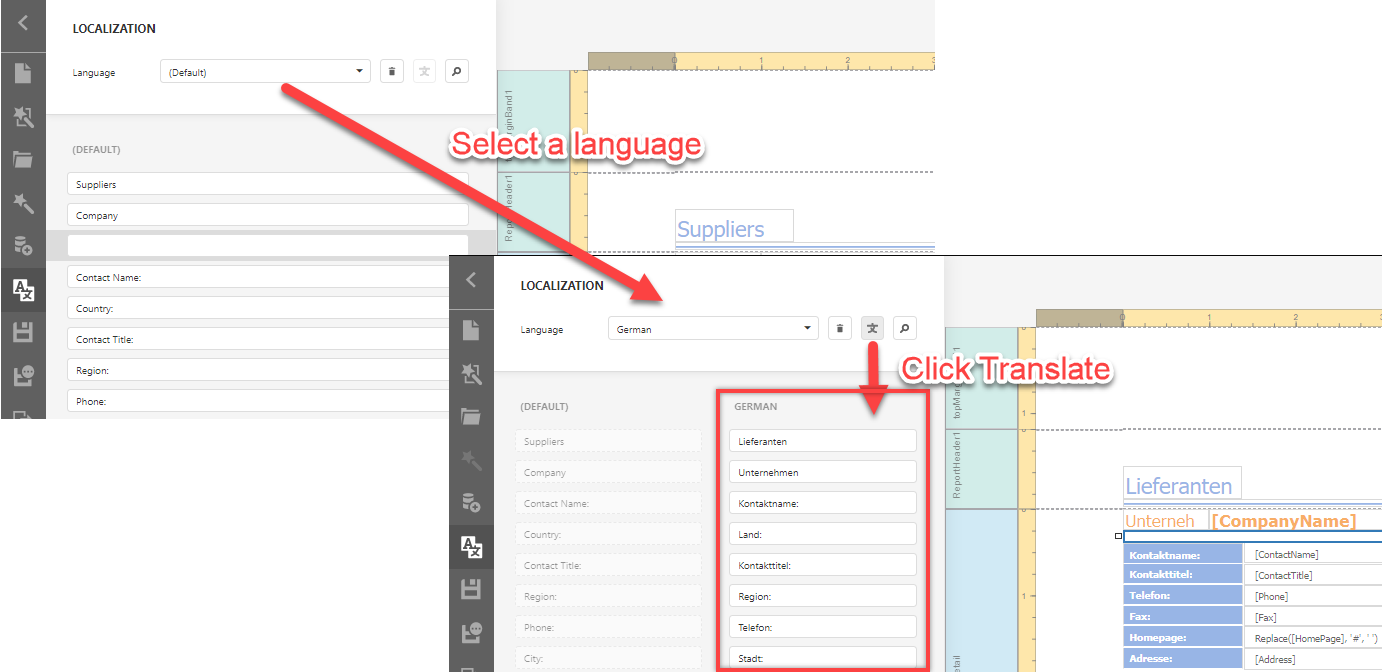Click the Kontakttitel: translation field
Screen dimensions: 1382x672
coord(823,565)
